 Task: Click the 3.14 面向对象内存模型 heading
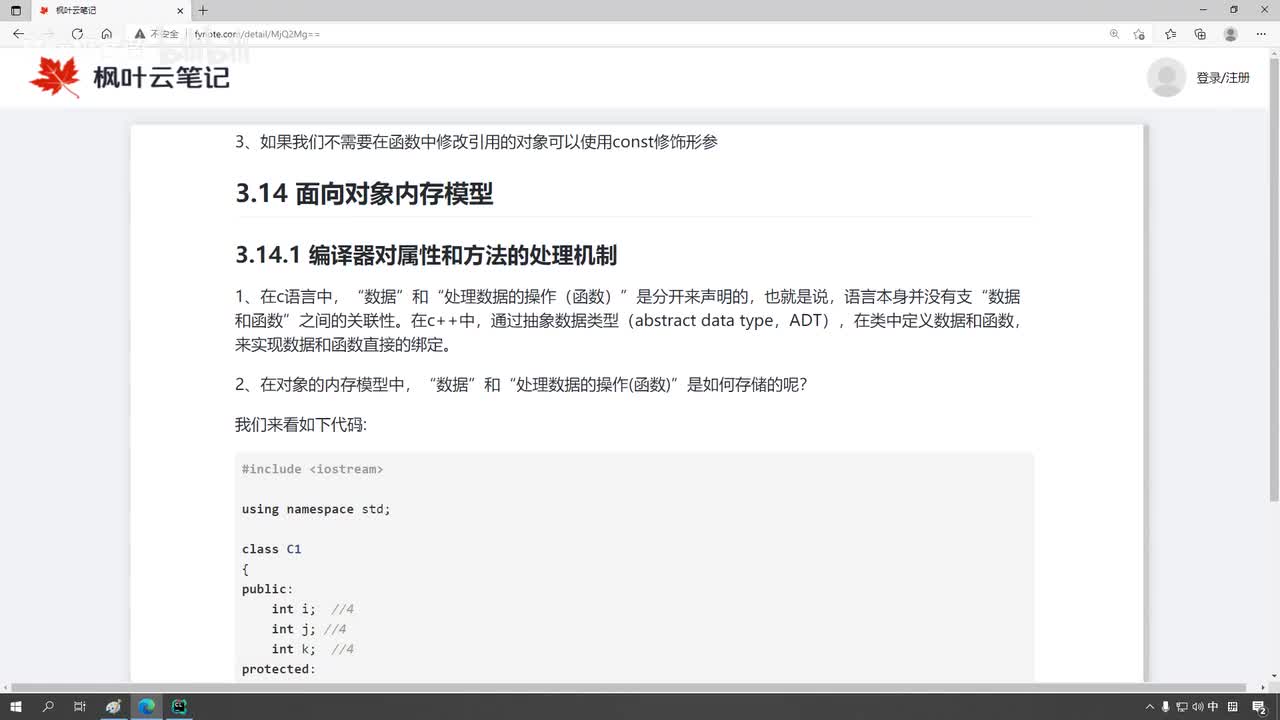click(x=365, y=193)
